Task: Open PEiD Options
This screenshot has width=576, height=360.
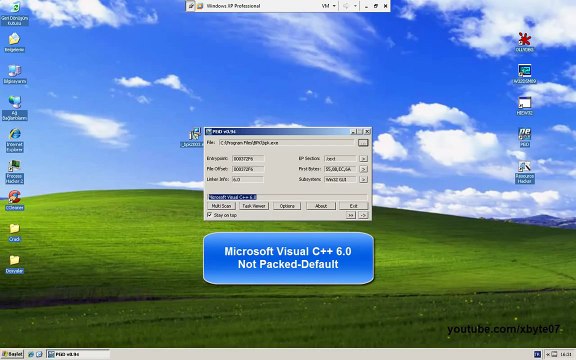Action: (287, 206)
